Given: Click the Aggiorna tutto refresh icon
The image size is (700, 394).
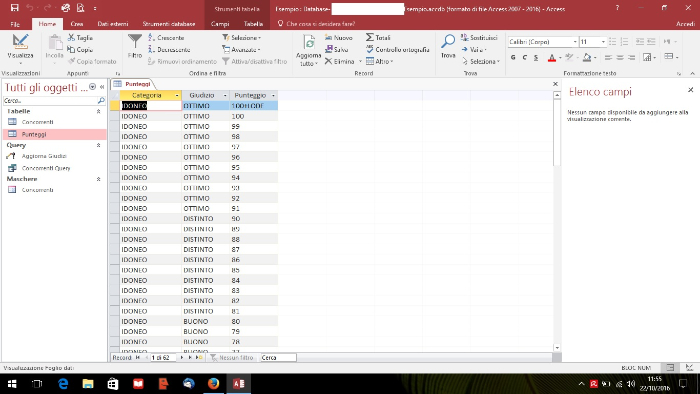Looking at the screenshot, I should pyautogui.click(x=308, y=43).
